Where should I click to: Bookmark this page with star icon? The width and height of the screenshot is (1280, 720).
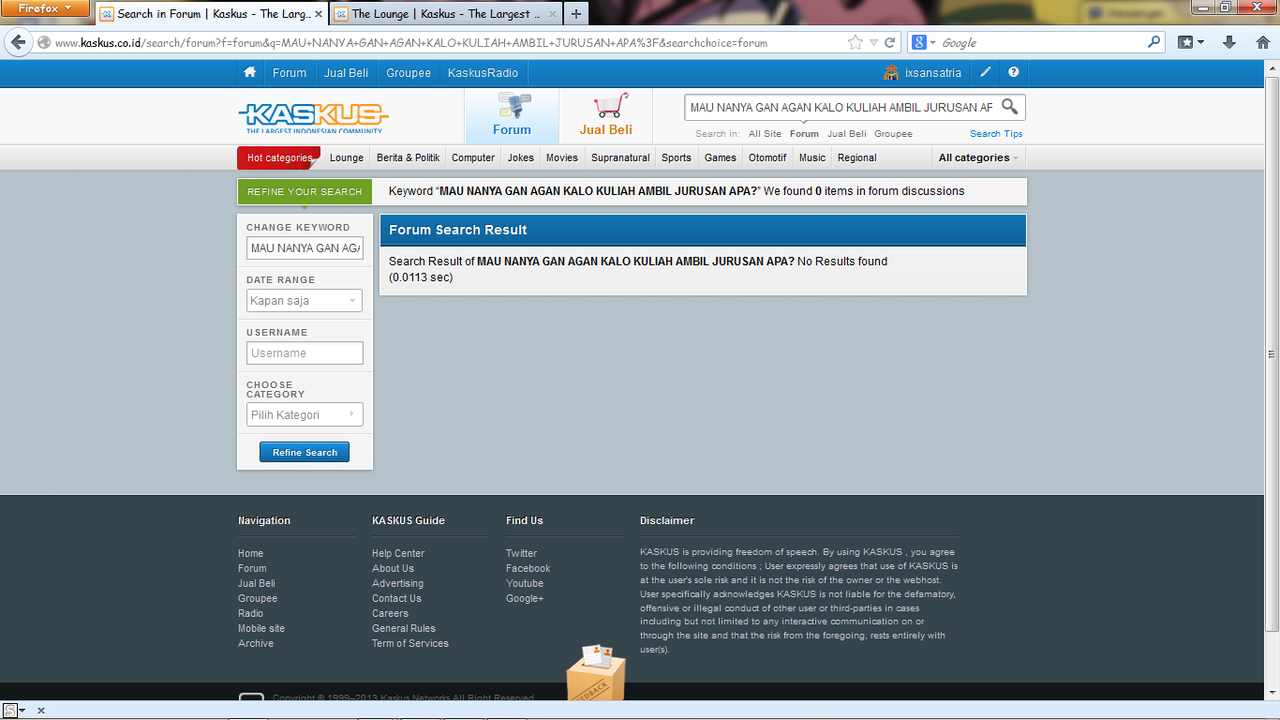click(x=855, y=42)
